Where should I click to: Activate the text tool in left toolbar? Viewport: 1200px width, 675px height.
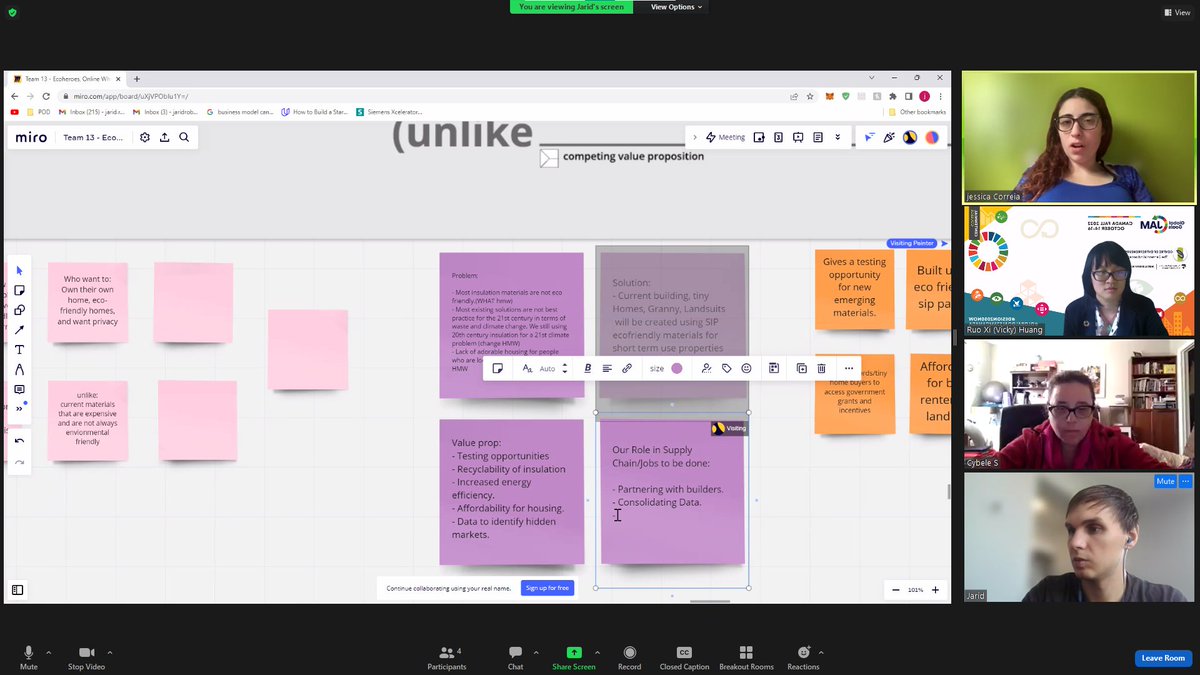click(x=19, y=350)
